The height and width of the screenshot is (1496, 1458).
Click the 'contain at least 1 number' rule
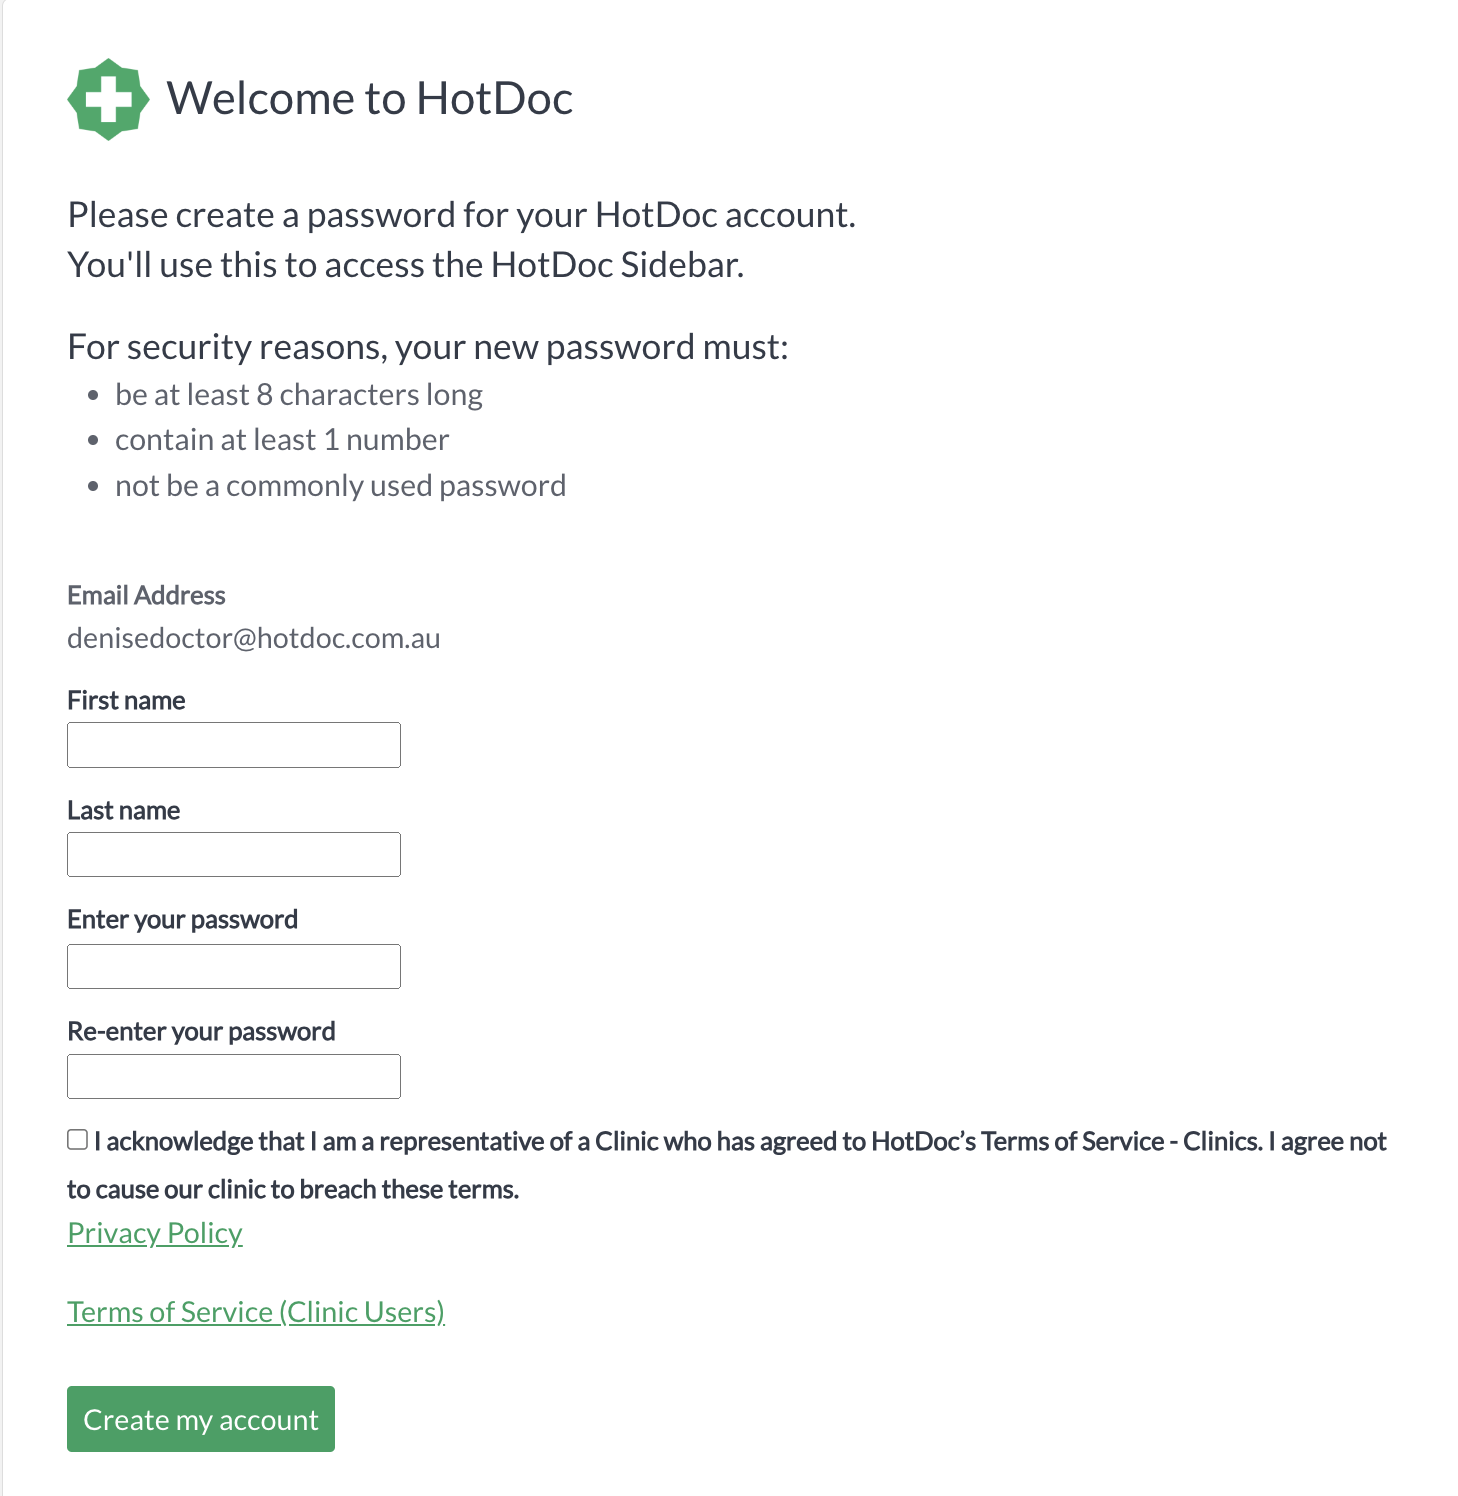282,440
